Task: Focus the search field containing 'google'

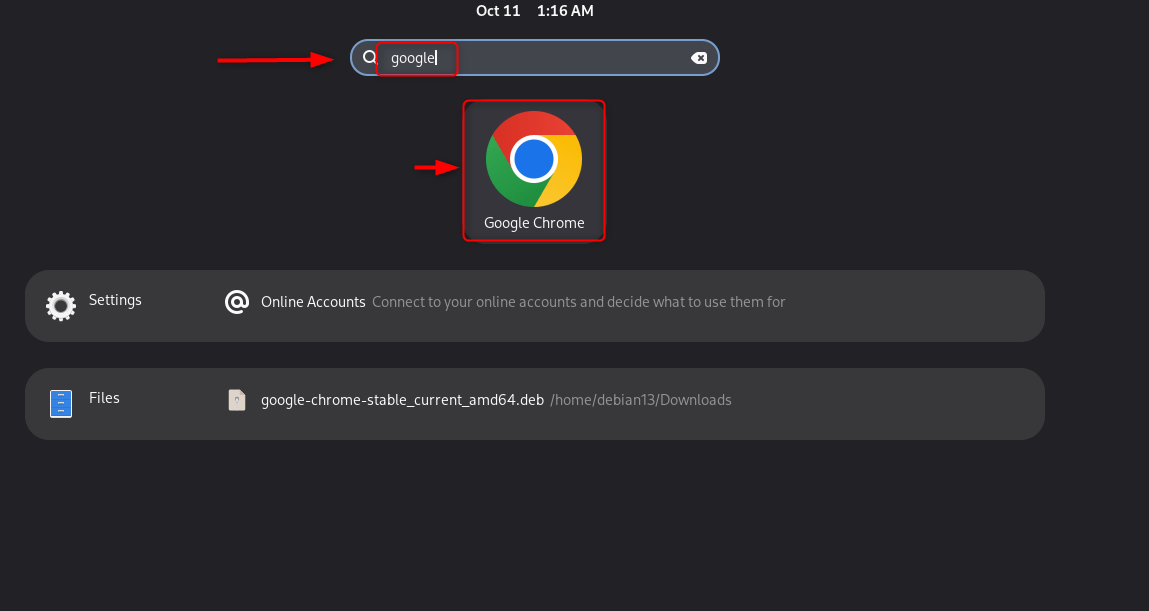Action: tap(414, 58)
